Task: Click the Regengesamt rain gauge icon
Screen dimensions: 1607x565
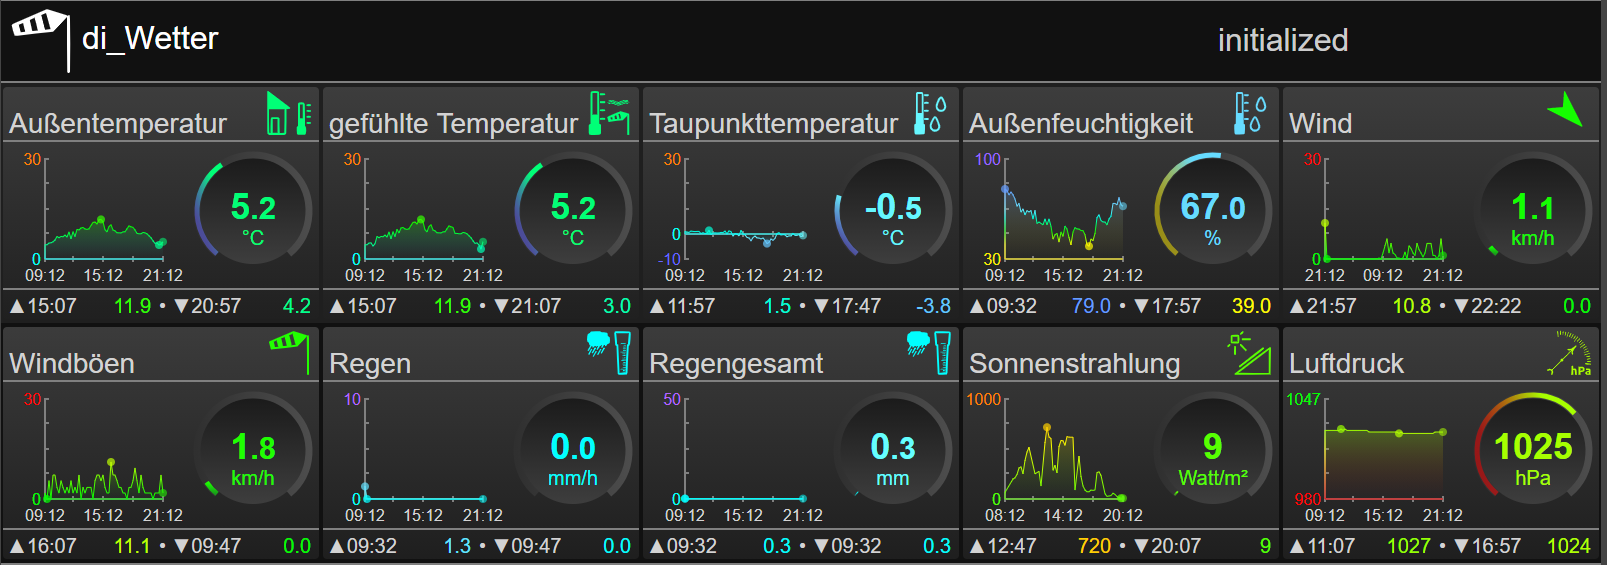Action: (929, 352)
